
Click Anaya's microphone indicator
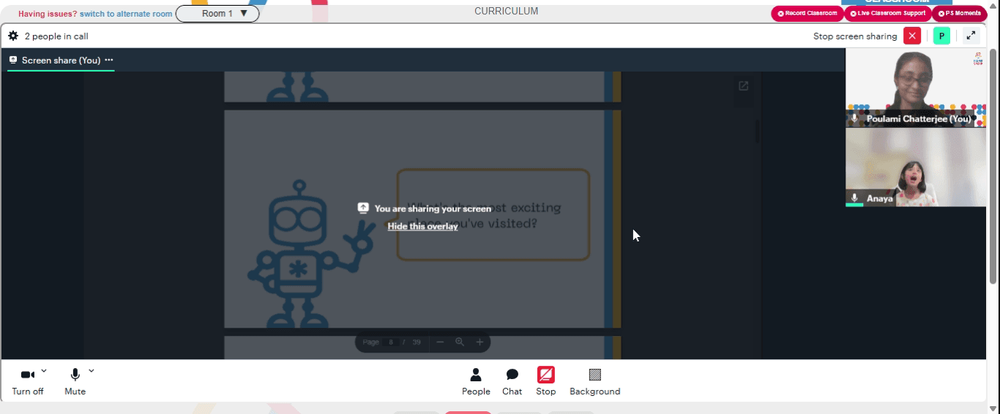[x=855, y=198]
